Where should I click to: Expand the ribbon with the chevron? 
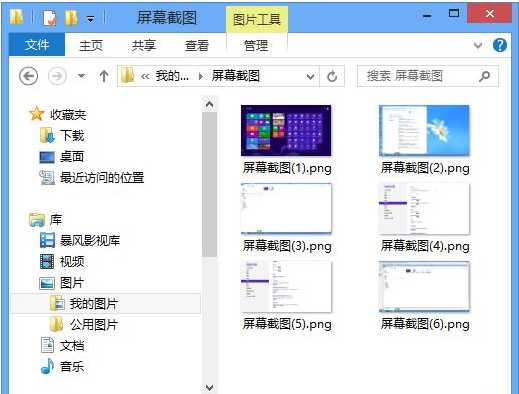click(x=478, y=45)
